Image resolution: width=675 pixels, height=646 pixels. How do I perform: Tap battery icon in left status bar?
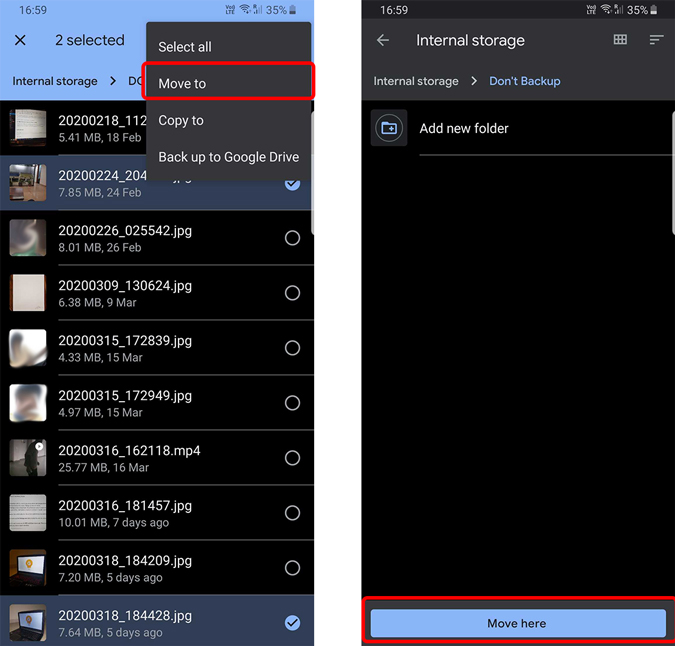(x=293, y=10)
